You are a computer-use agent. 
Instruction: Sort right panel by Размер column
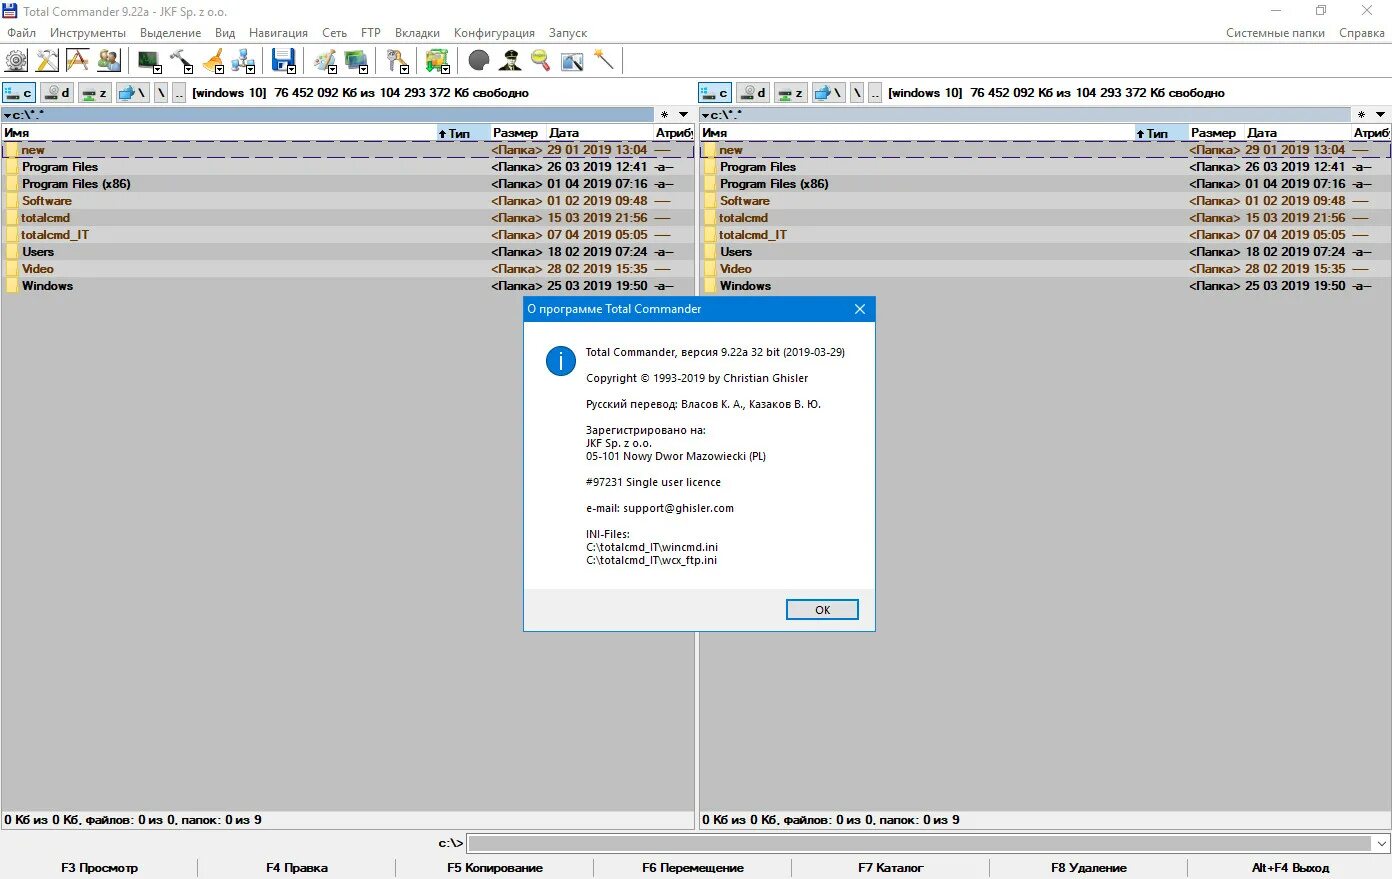pos(1215,132)
